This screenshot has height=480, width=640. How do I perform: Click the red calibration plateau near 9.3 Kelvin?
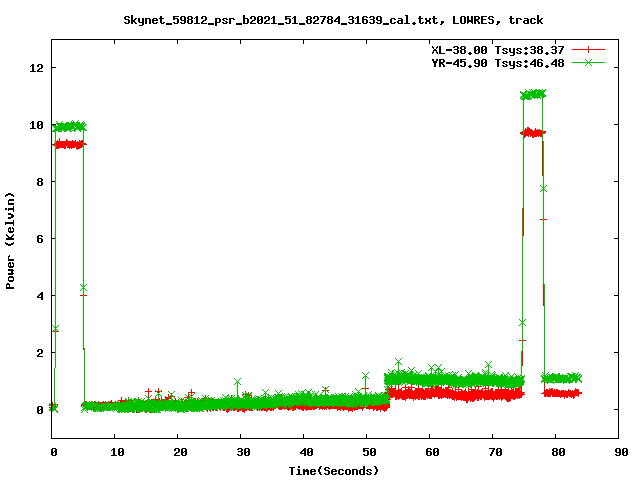tap(70, 144)
